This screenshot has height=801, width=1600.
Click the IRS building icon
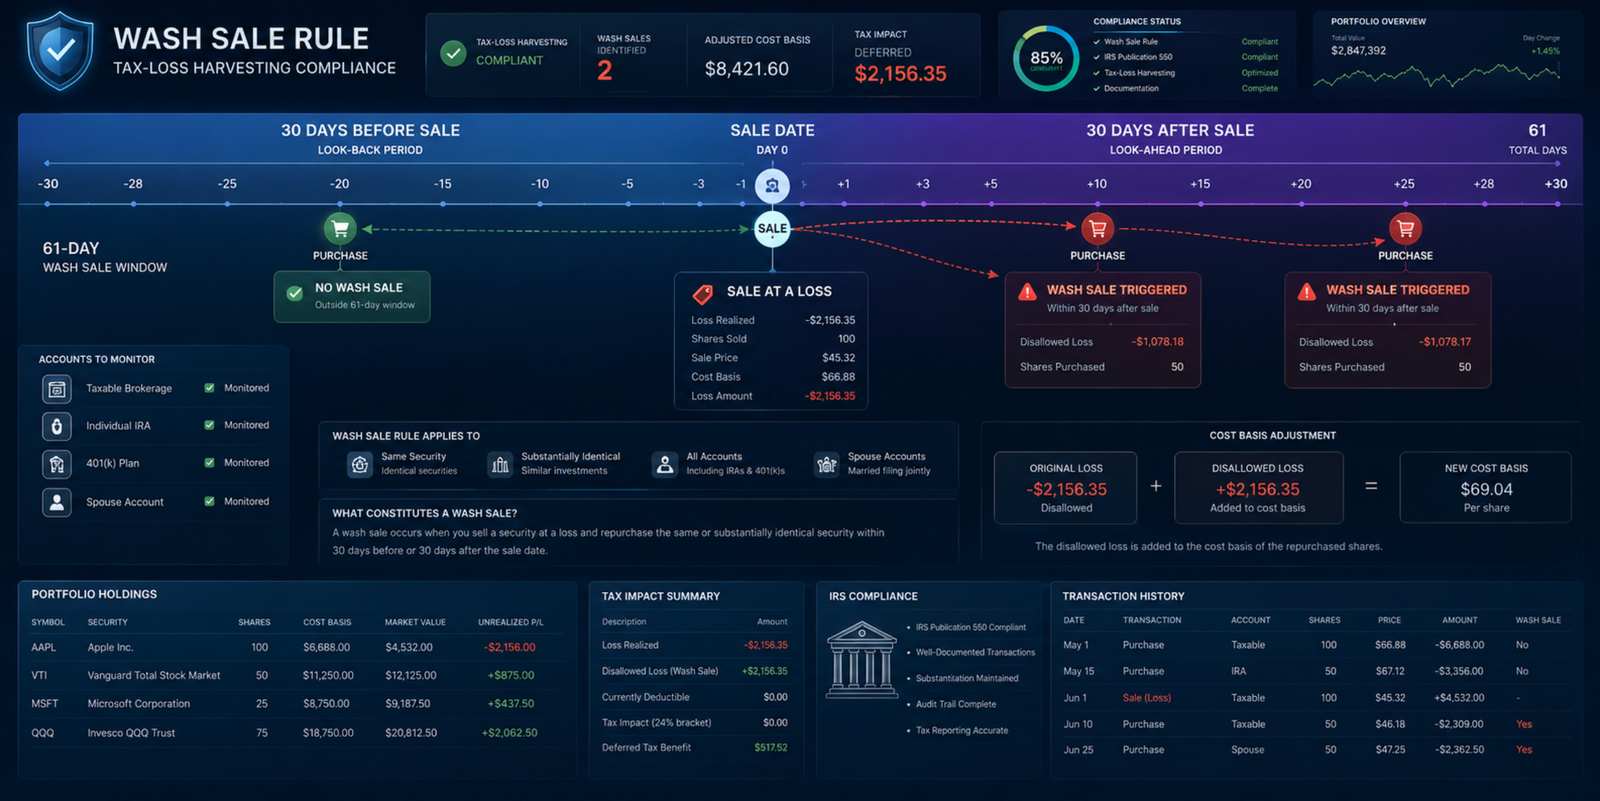tap(861, 659)
